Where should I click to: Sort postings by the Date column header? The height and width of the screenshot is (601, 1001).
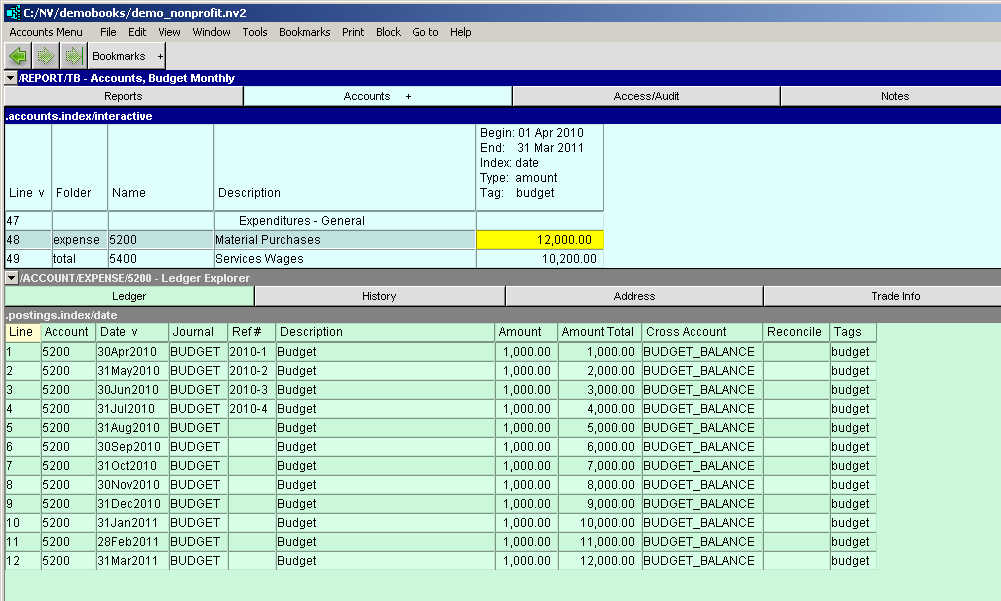tap(118, 332)
